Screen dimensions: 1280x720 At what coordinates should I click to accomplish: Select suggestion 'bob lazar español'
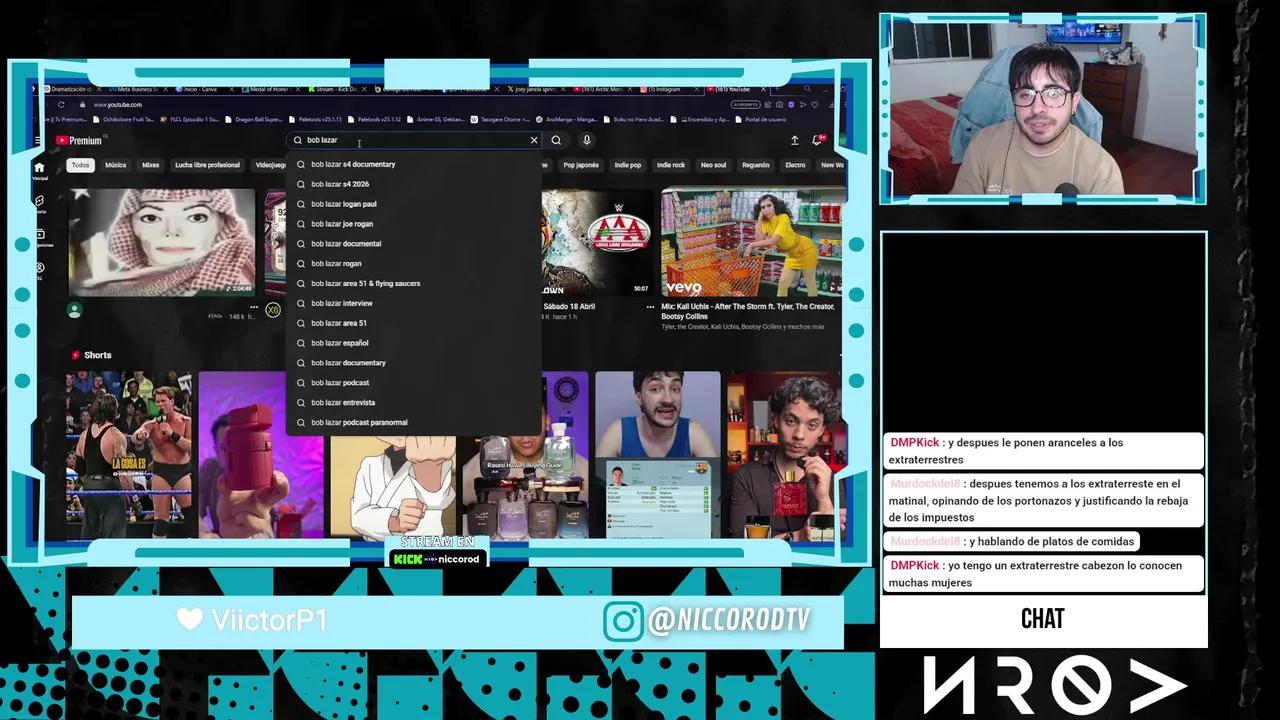(413, 343)
